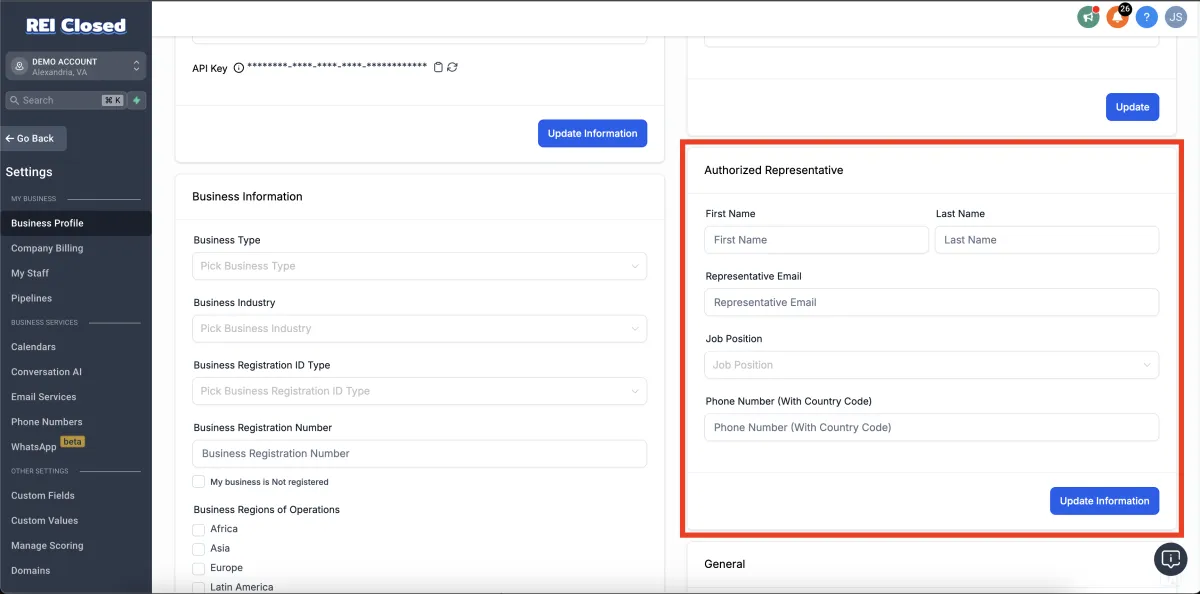The width and height of the screenshot is (1200, 594).
Task: Open the Business Type dropdown
Action: tap(419, 266)
